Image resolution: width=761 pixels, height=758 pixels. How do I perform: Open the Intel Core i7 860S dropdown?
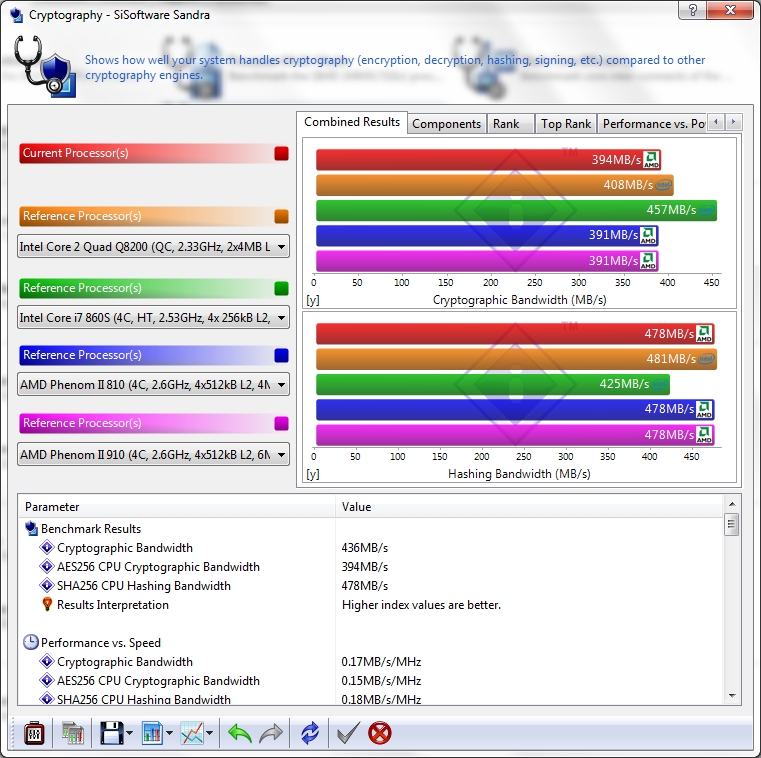(153, 317)
